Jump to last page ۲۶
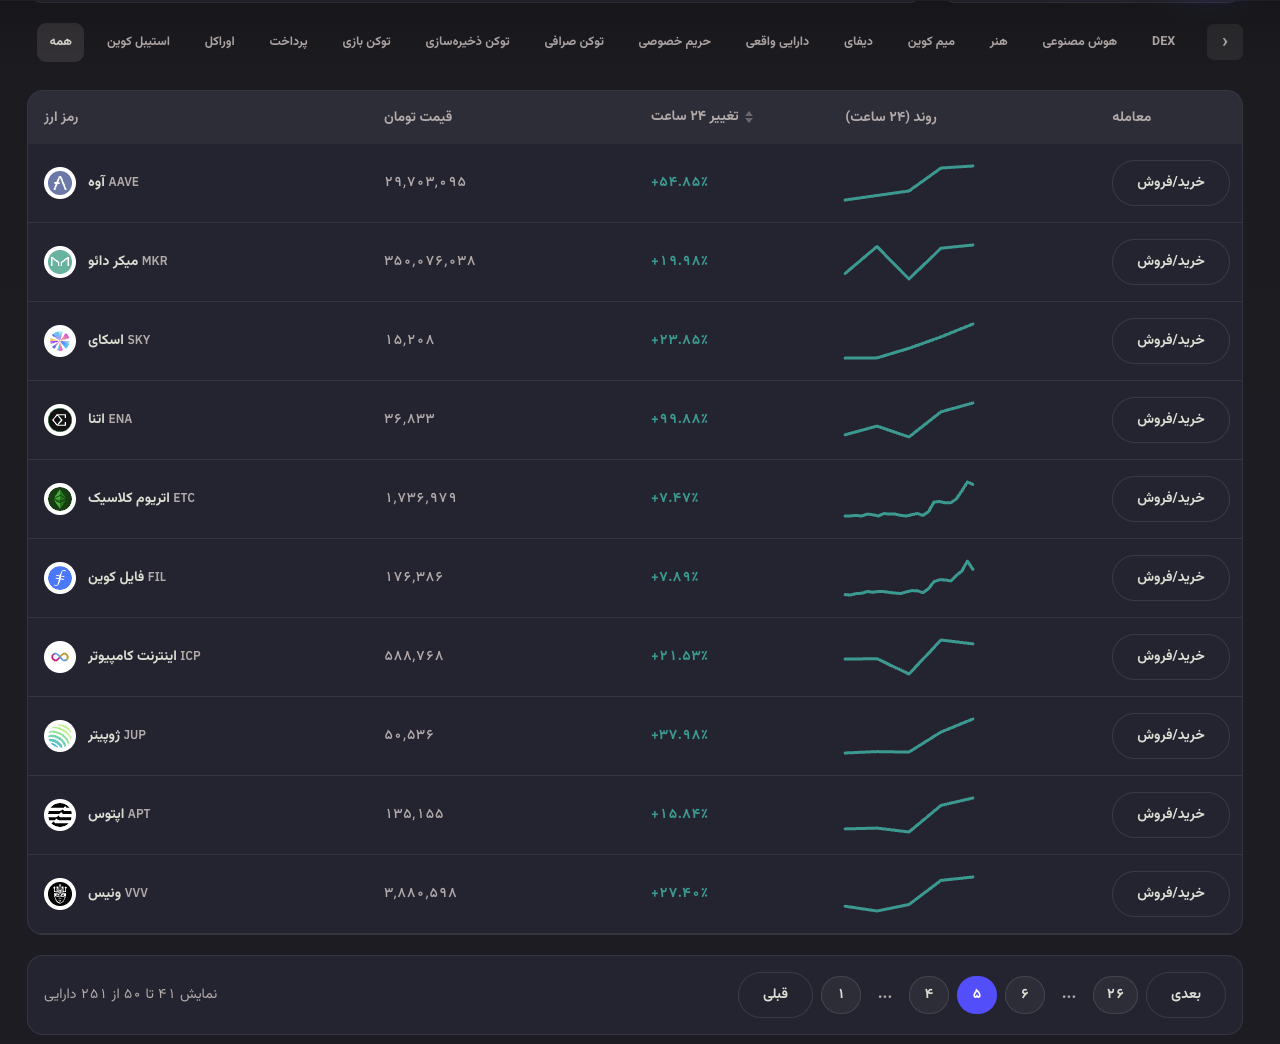1280x1044 pixels. pyautogui.click(x=1115, y=995)
